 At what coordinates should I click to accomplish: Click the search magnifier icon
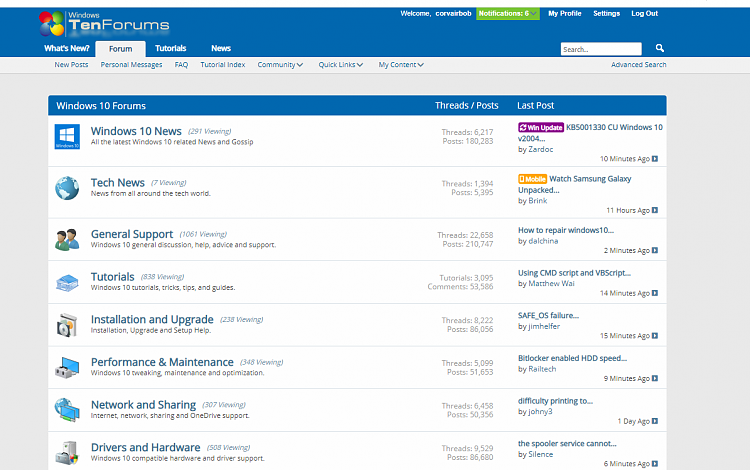[x=660, y=48]
